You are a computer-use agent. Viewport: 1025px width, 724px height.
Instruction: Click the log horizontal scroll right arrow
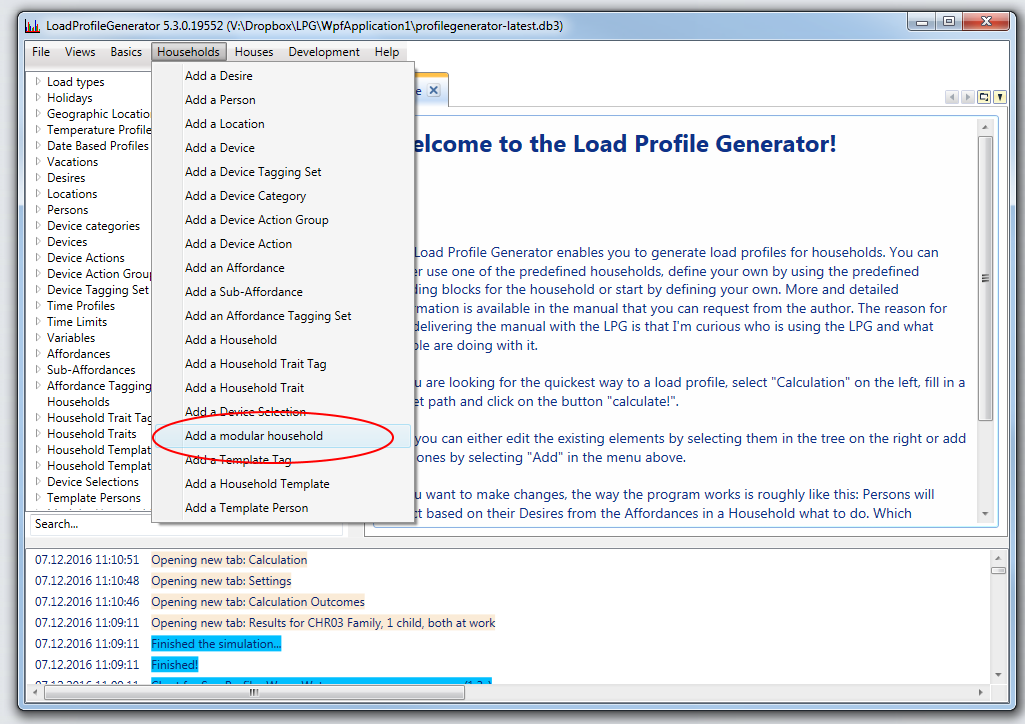[981, 693]
